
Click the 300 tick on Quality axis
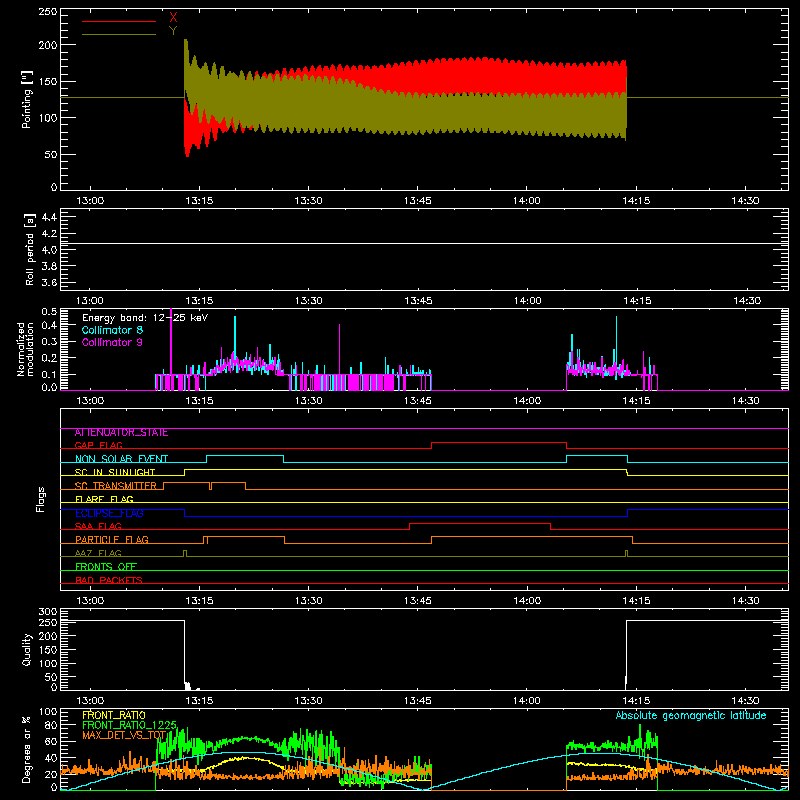coord(48,612)
